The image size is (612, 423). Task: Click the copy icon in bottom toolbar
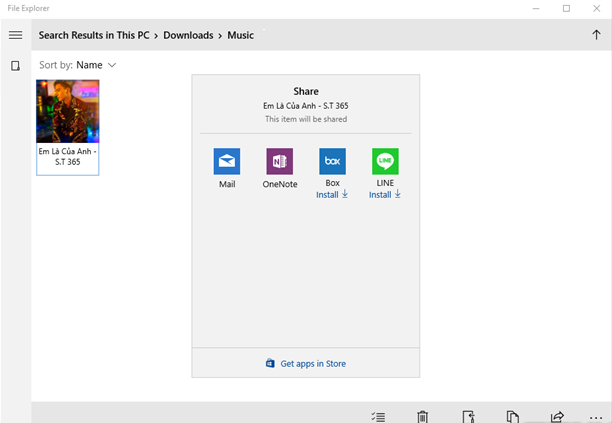coord(512,416)
